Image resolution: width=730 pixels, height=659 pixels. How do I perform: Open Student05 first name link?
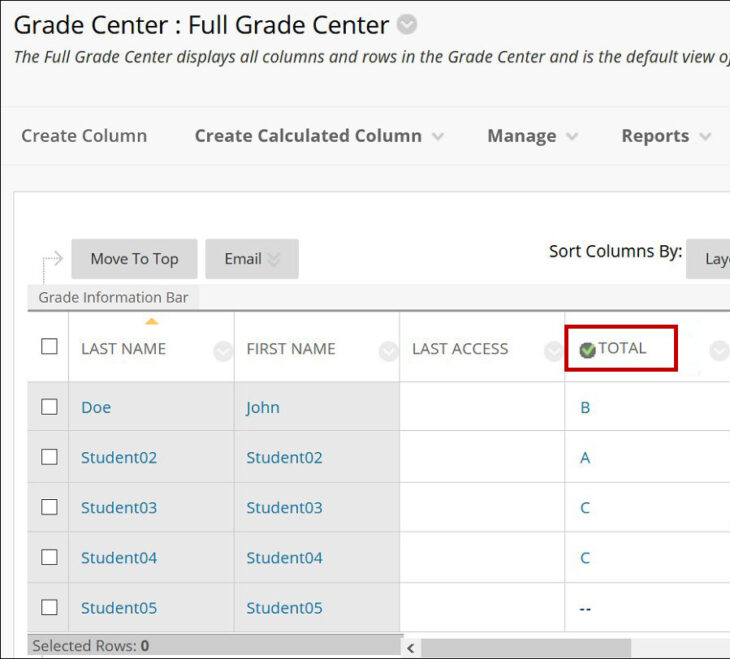tap(284, 608)
